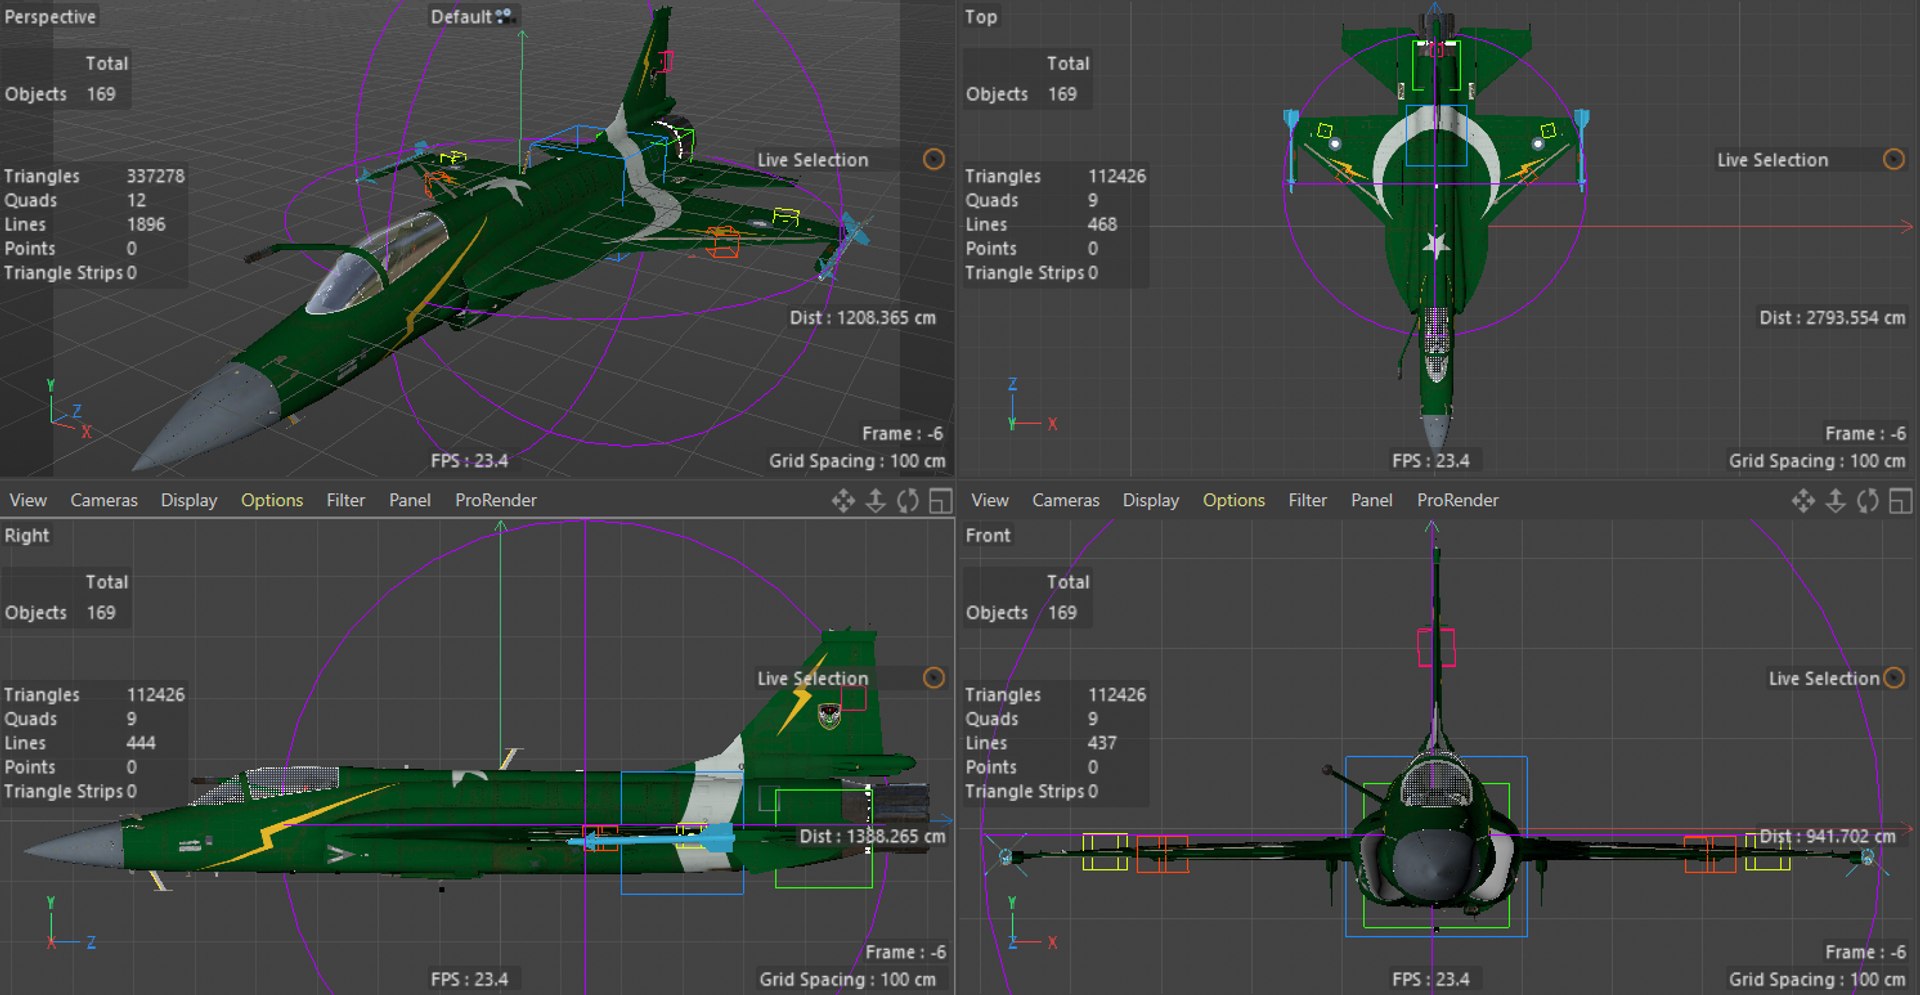Viewport: 1920px width, 995px height.
Task: Click the orbit rotate icon above Right viewport
Action: tap(908, 501)
